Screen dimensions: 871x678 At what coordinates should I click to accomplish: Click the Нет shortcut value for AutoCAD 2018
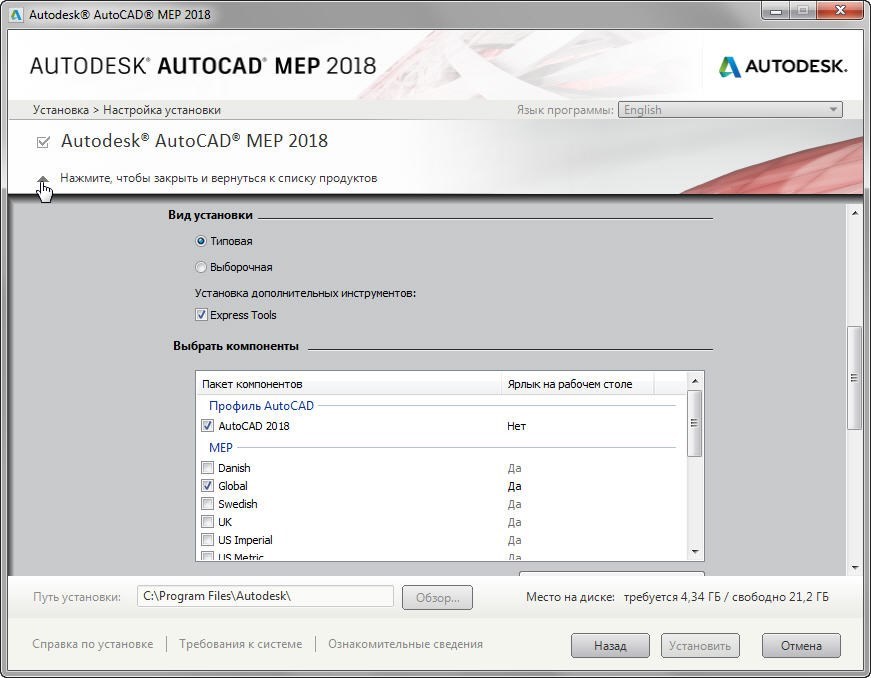coord(517,426)
